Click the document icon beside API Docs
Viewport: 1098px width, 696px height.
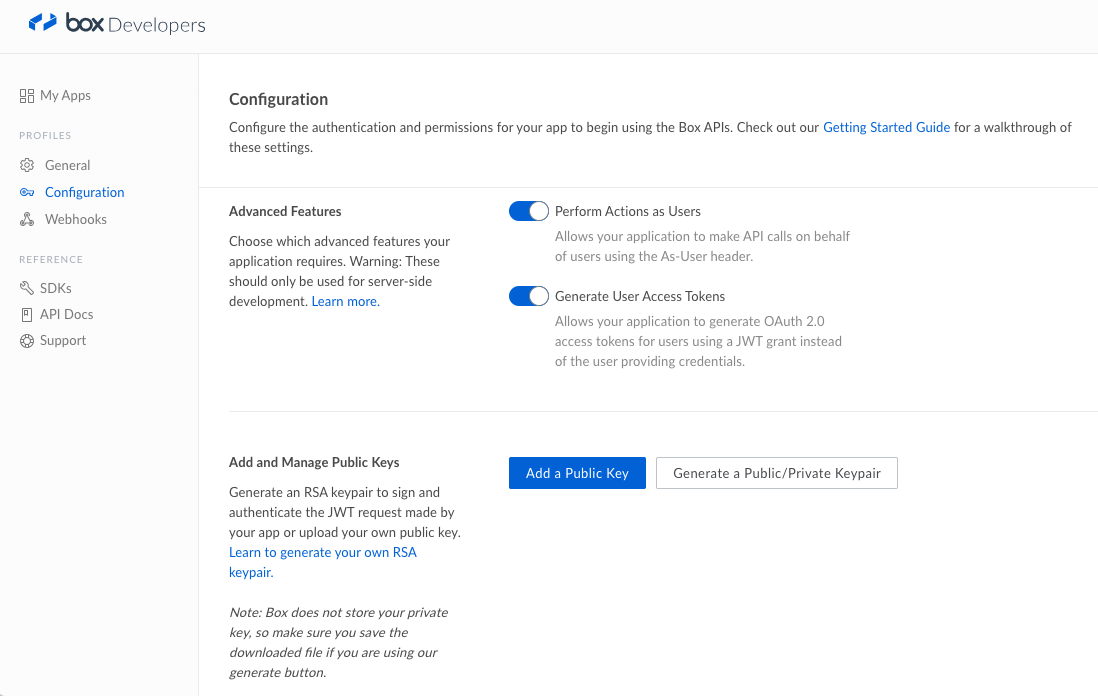tap(27, 315)
